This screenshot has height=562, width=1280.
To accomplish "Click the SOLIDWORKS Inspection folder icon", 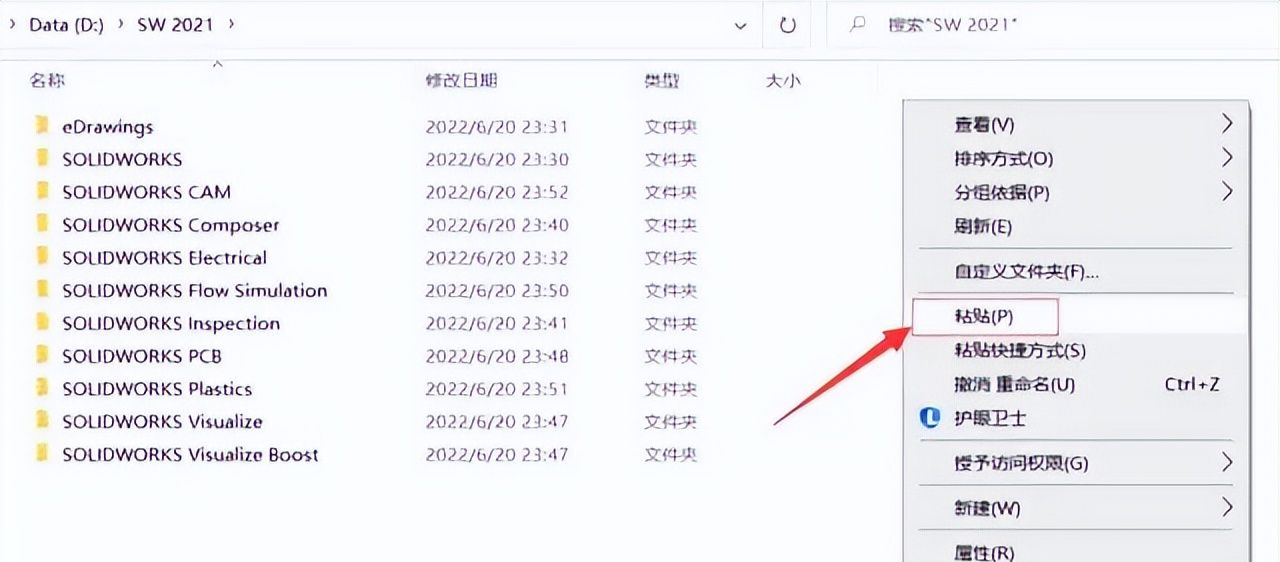I will (42, 322).
